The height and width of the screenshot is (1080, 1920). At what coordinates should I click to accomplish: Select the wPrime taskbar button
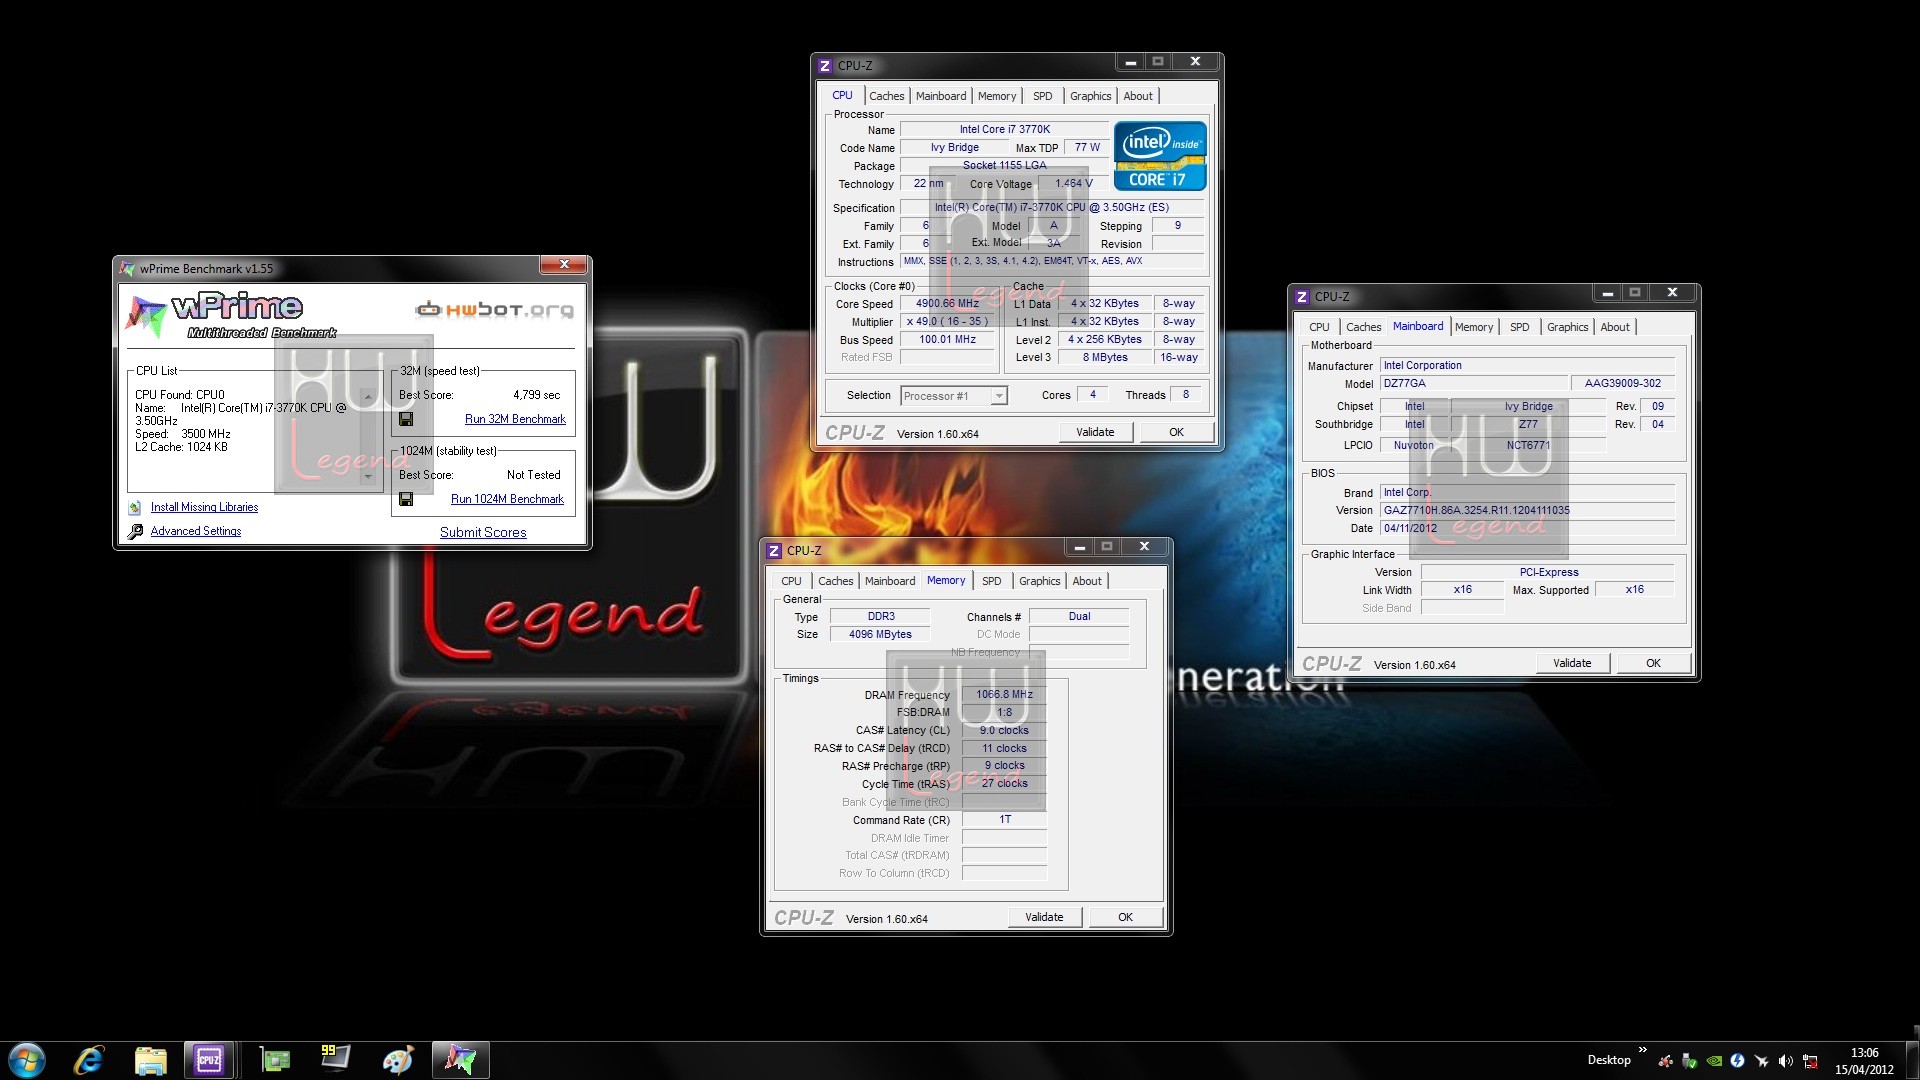tap(461, 1060)
